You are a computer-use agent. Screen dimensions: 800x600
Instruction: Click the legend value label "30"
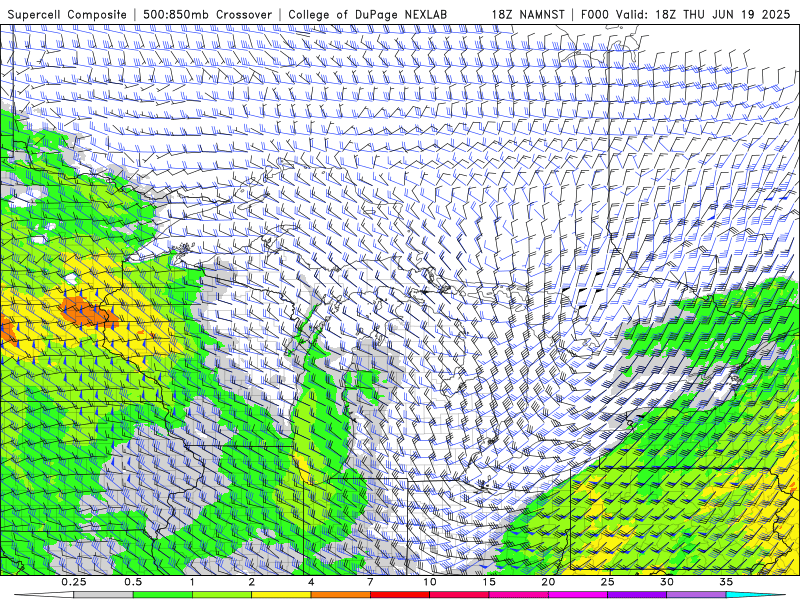pos(666,582)
